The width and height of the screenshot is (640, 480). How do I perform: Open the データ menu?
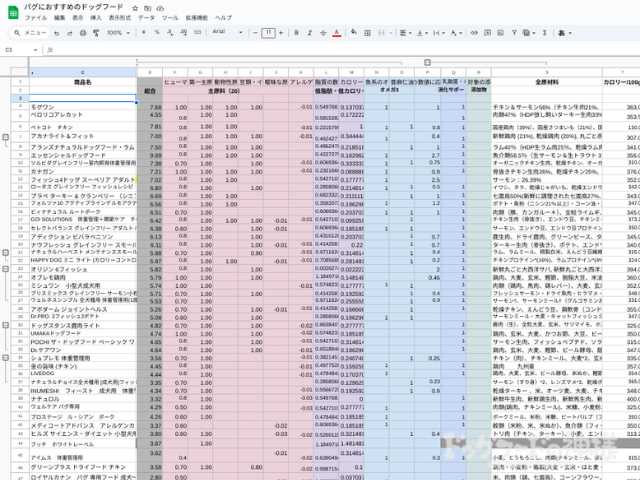pos(146,18)
